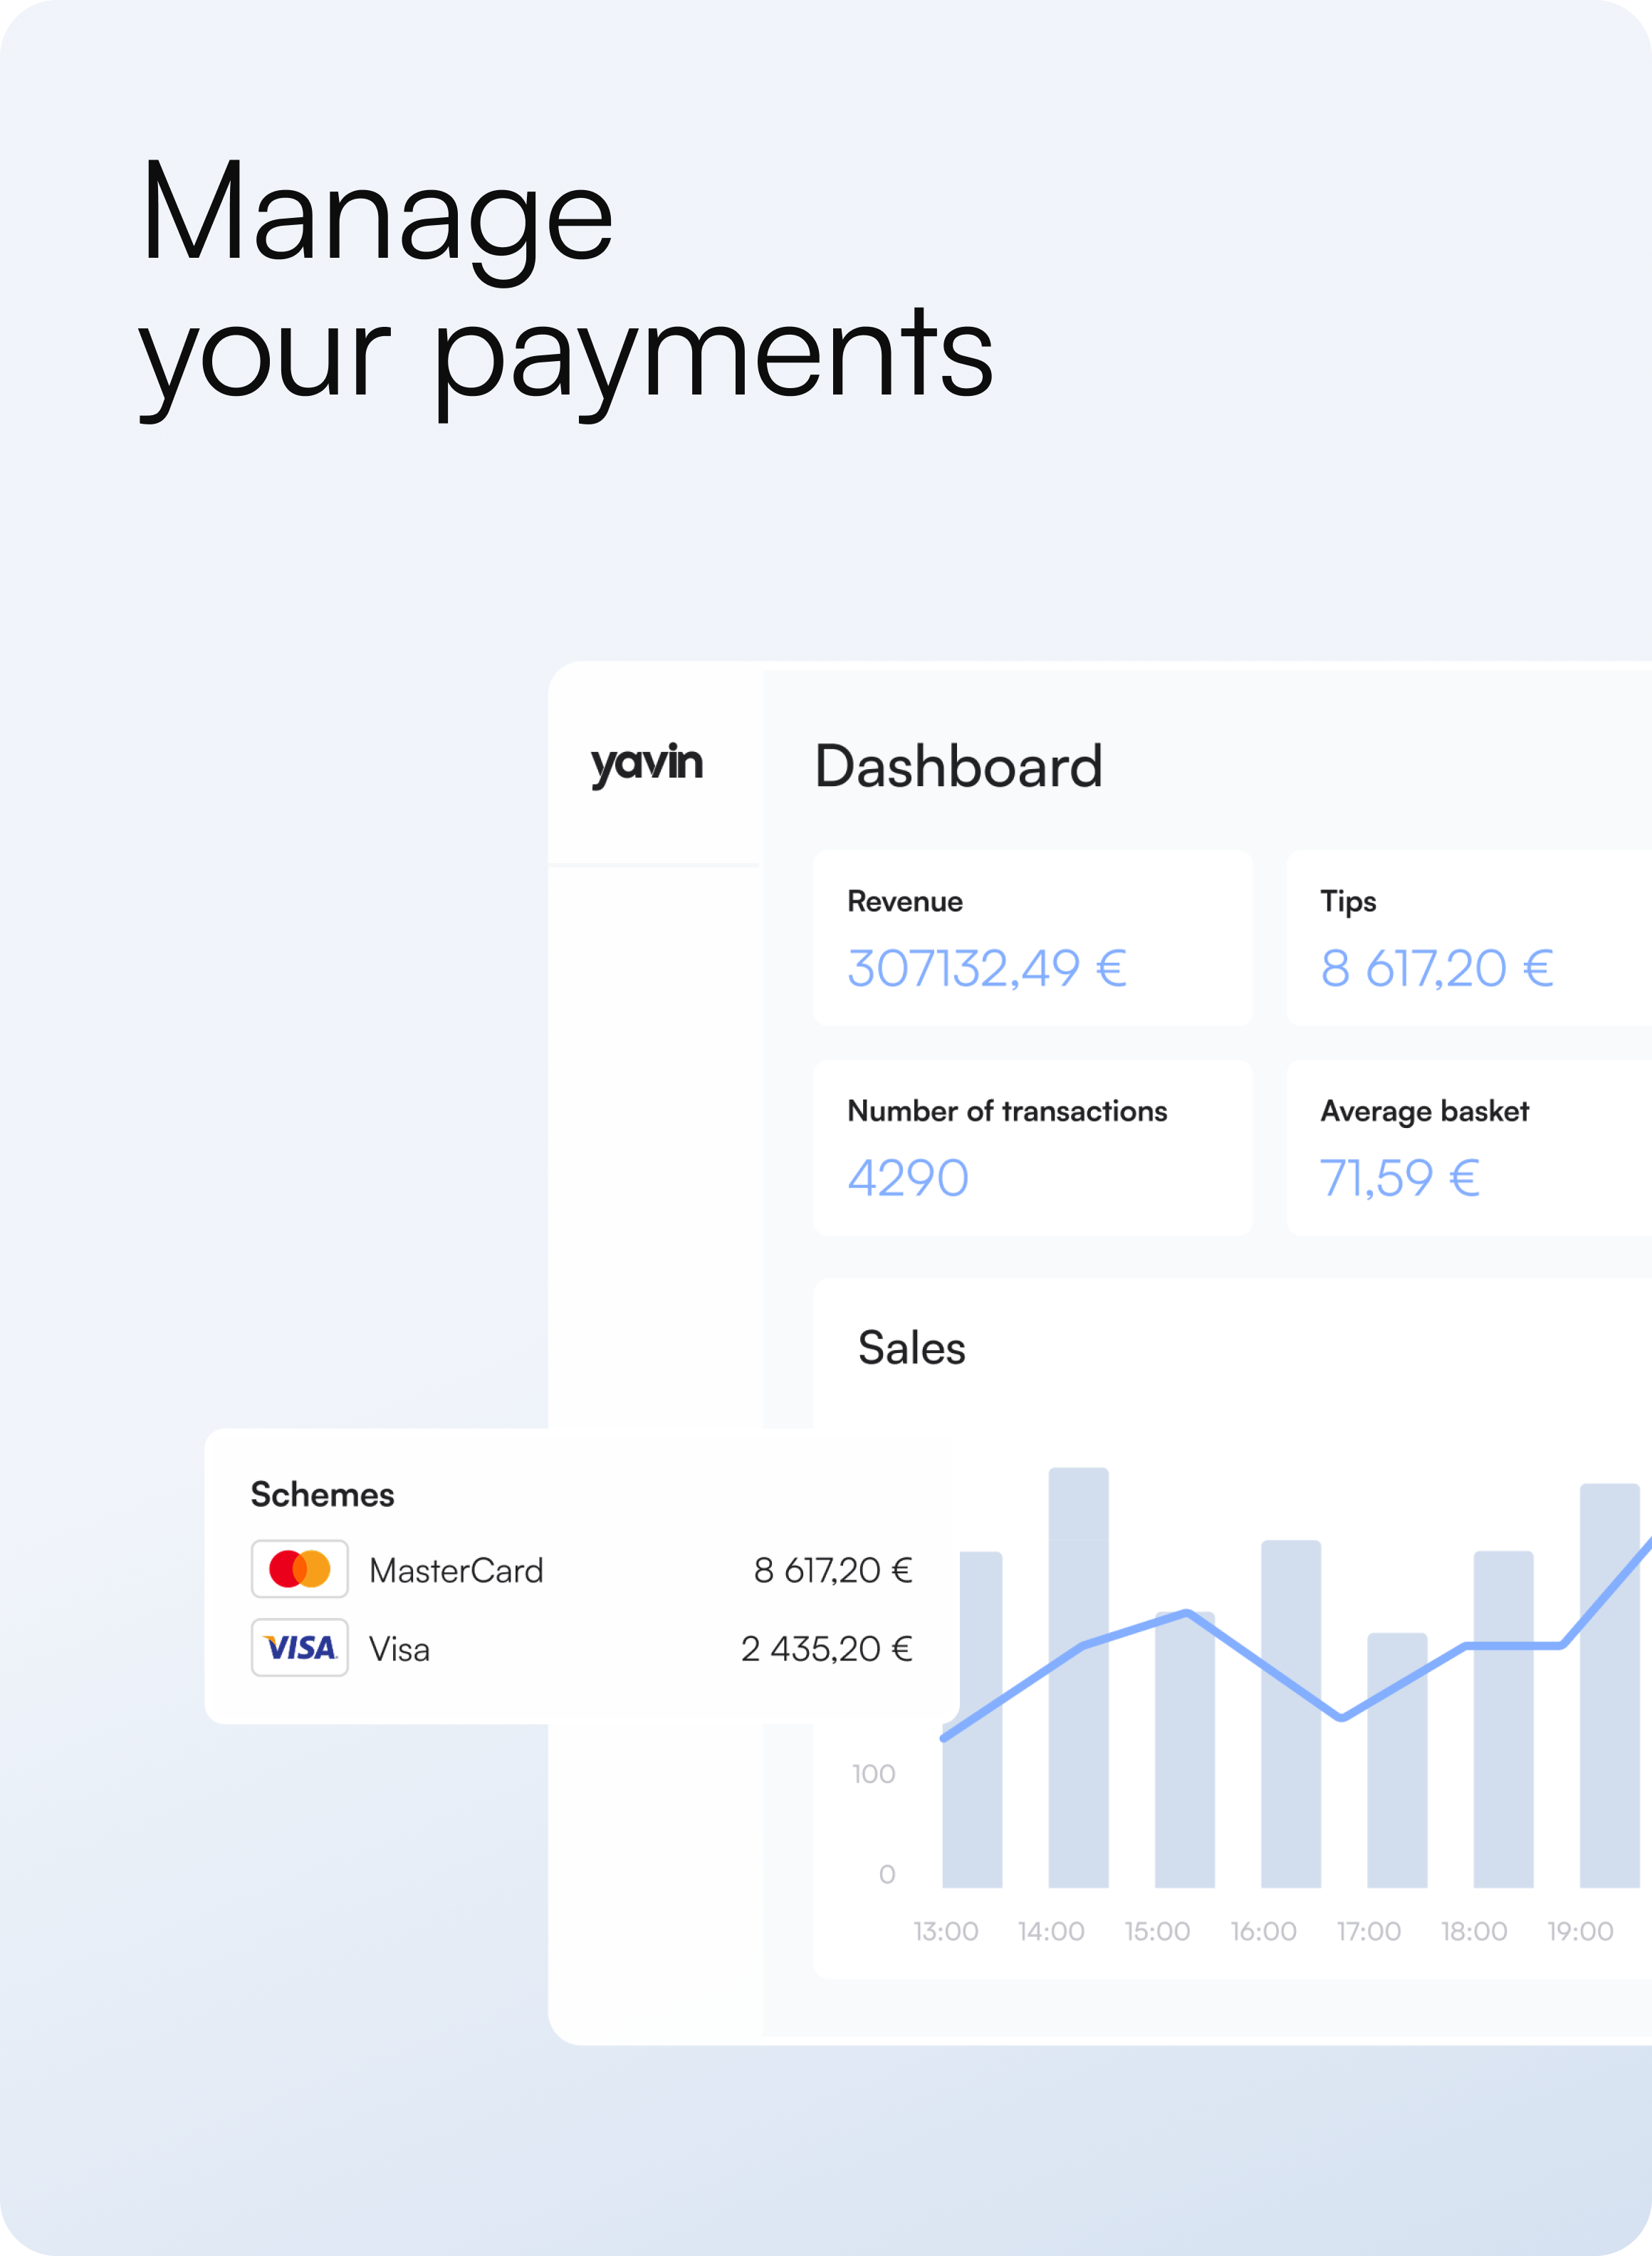The image size is (1652, 2256).
Task: Click the Dashboard heading
Action: click(x=957, y=767)
